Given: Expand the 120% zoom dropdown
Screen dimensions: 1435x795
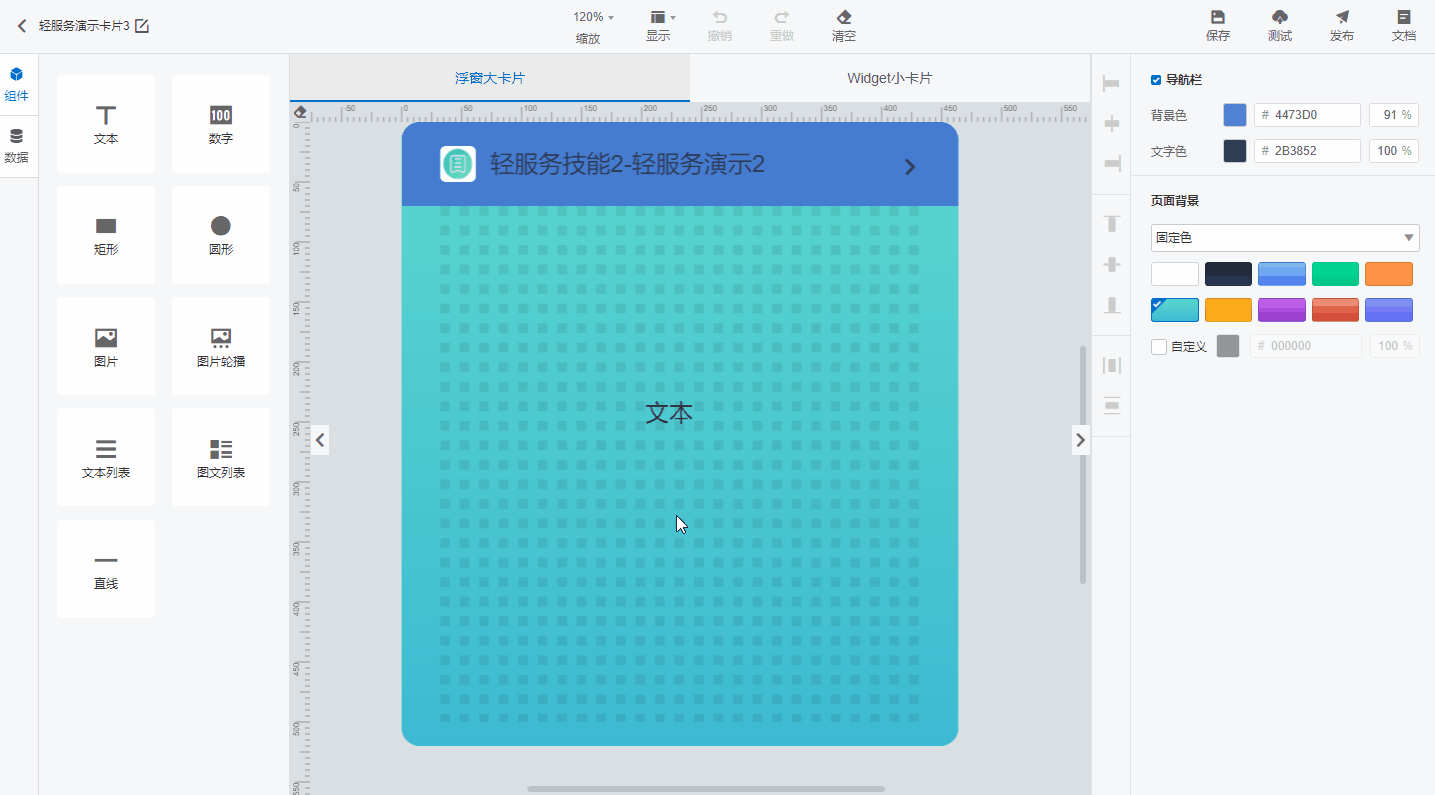Looking at the screenshot, I should coord(593,17).
